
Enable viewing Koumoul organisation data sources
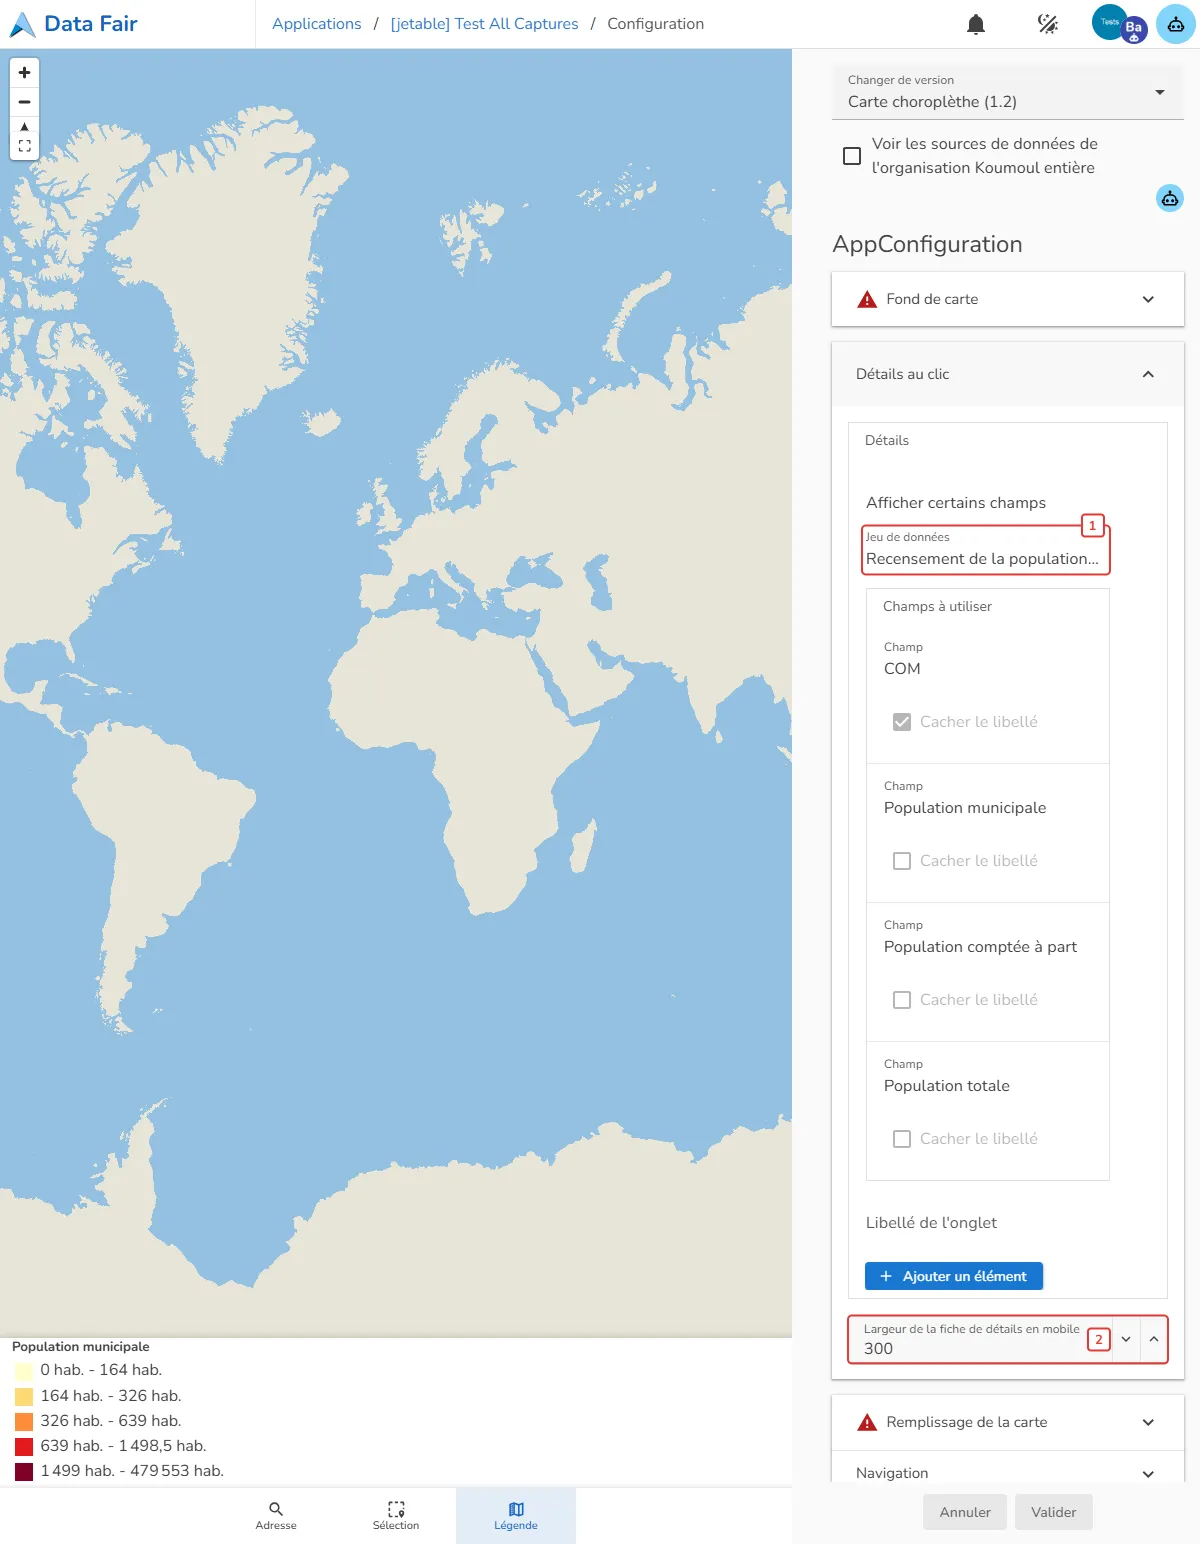pos(852,156)
